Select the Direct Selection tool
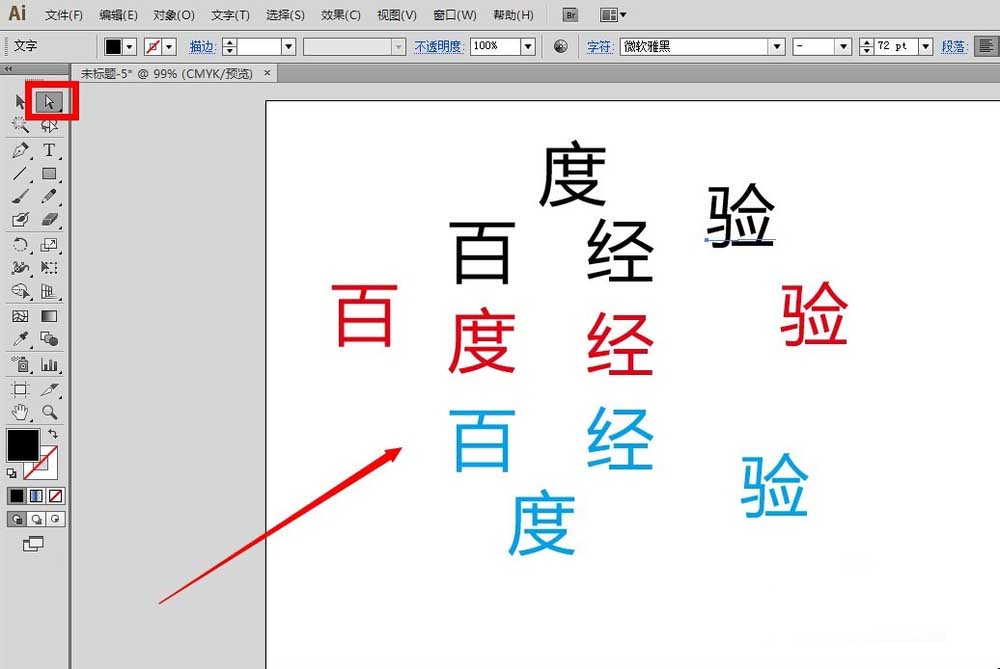The height and width of the screenshot is (669, 1000). (x=50, y=102)
